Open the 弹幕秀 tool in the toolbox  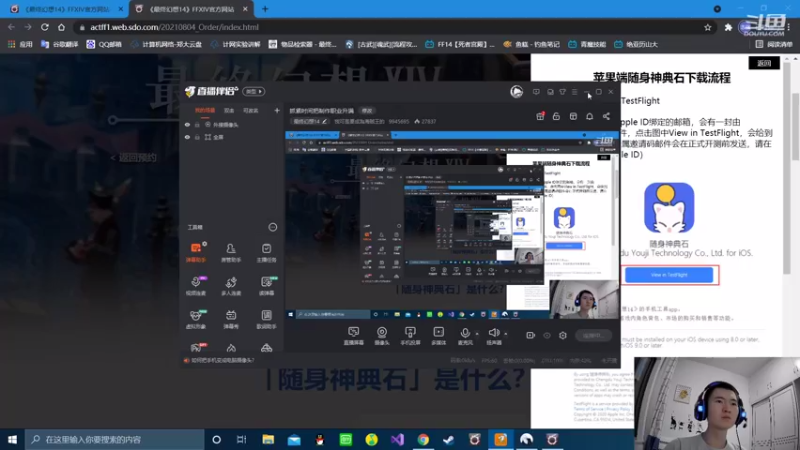[231, 319]
